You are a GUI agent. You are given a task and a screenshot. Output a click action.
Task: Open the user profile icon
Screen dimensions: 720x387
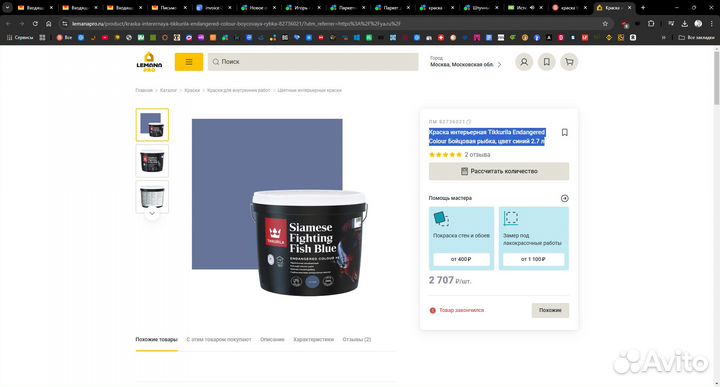tap(524, 62)
